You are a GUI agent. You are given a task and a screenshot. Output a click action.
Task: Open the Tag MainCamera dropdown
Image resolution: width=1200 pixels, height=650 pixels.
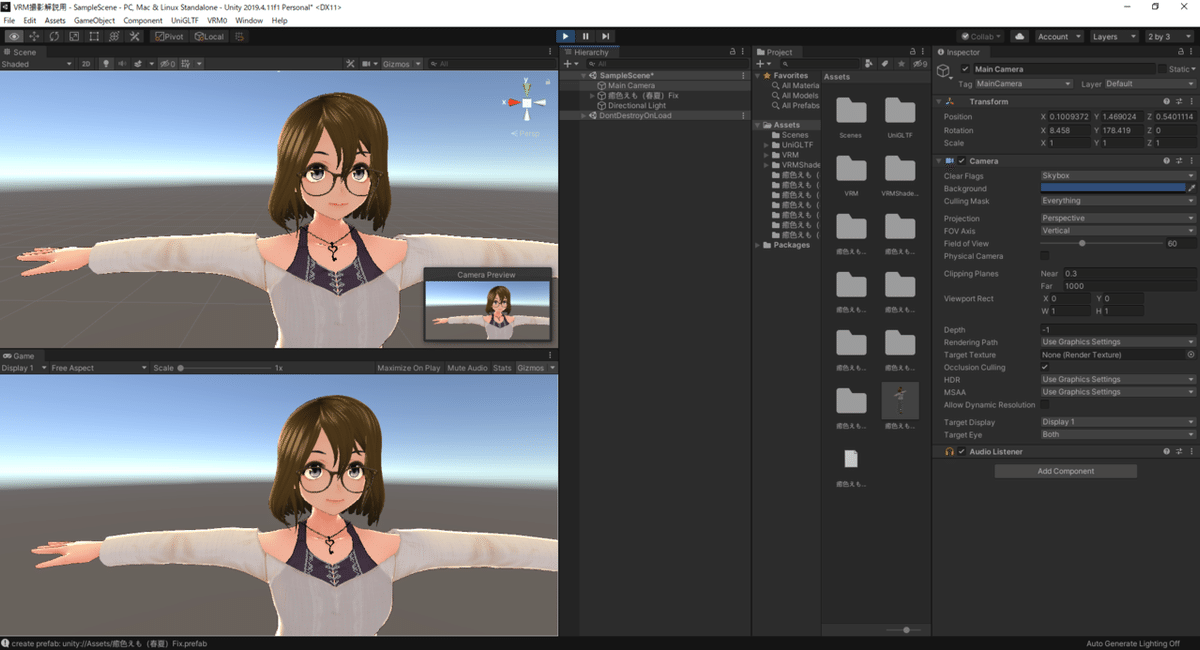click(1024, 84)
